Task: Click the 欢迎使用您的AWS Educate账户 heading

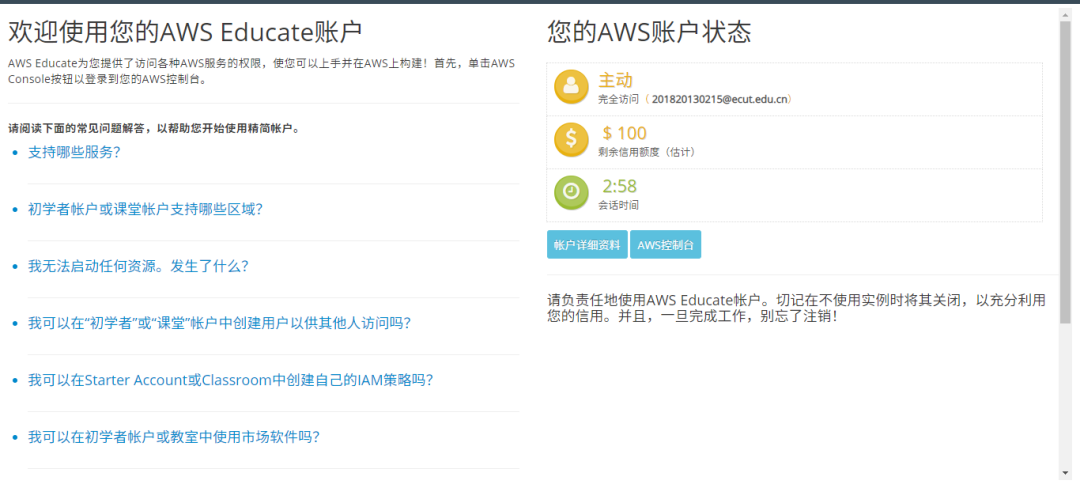Action: coord(185,32)
